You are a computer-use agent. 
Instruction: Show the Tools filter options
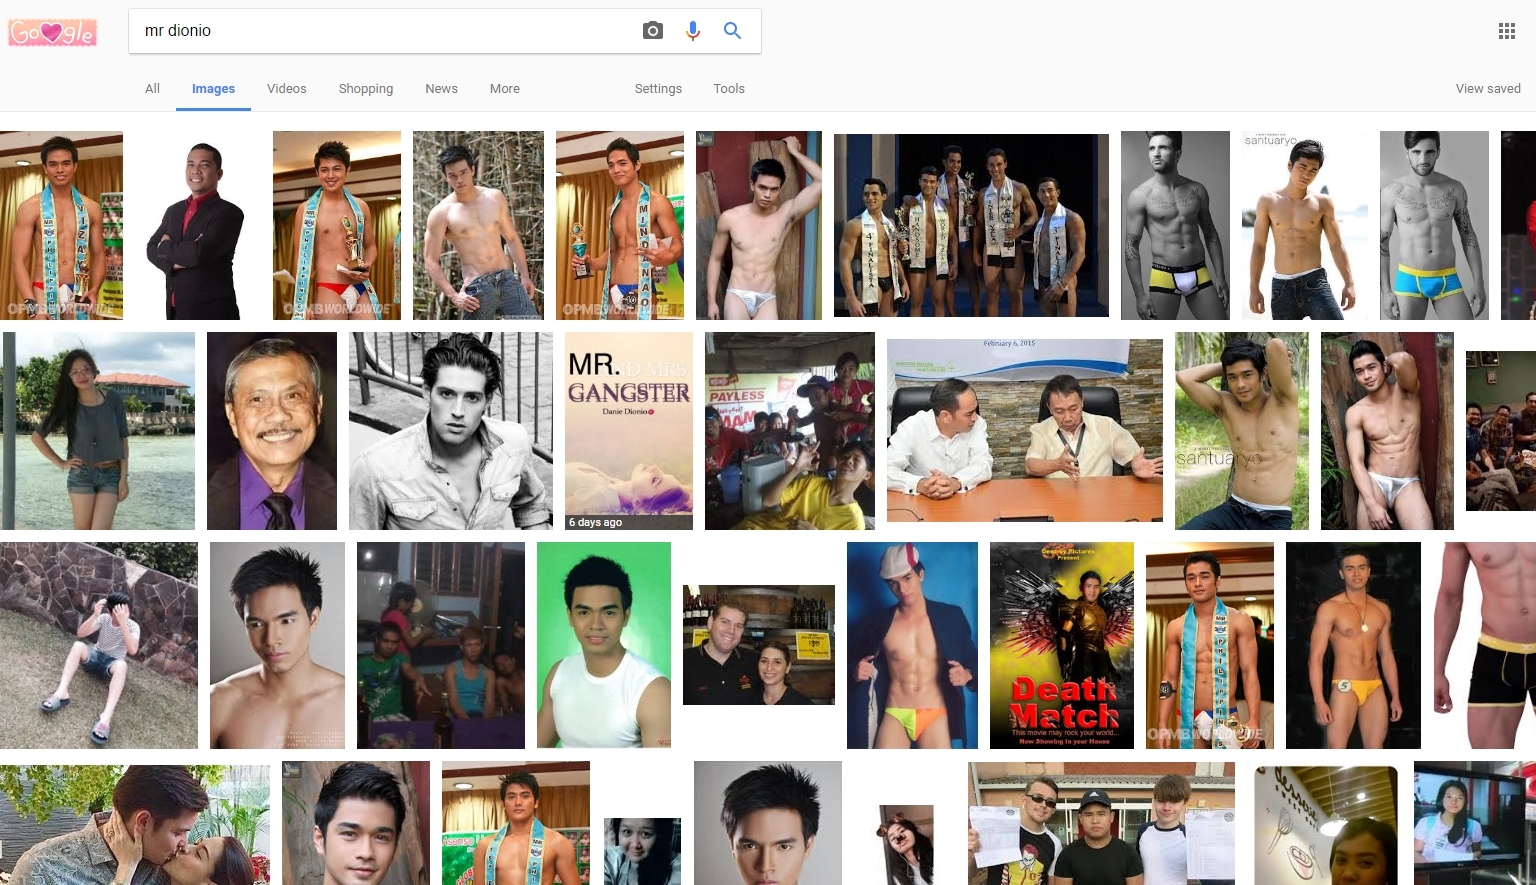pos(729,88)
